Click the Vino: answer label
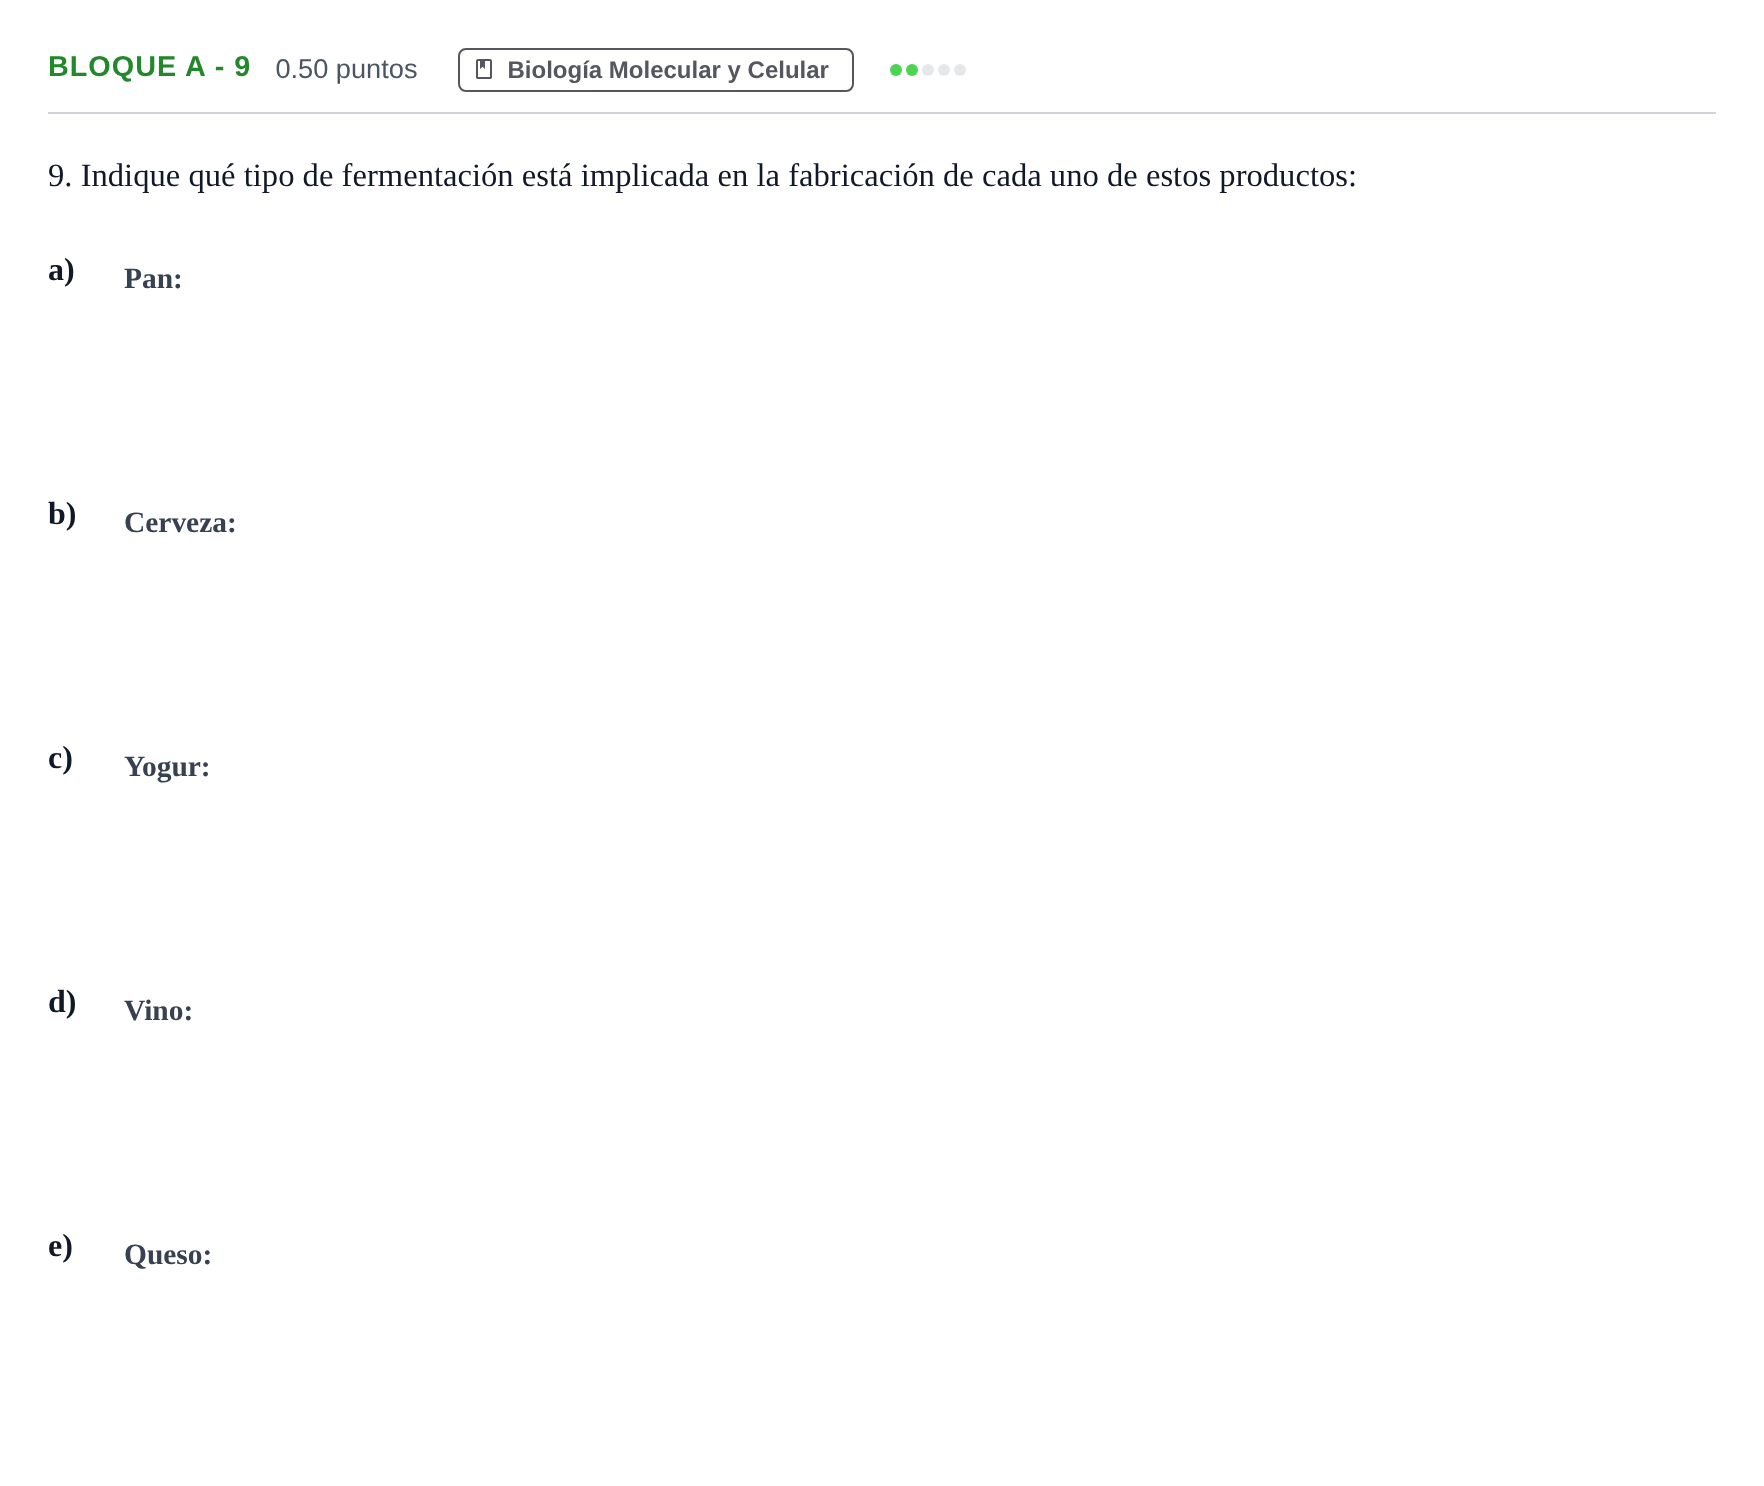The width and height of the screenshot is (1764, 1486). 158,1011
